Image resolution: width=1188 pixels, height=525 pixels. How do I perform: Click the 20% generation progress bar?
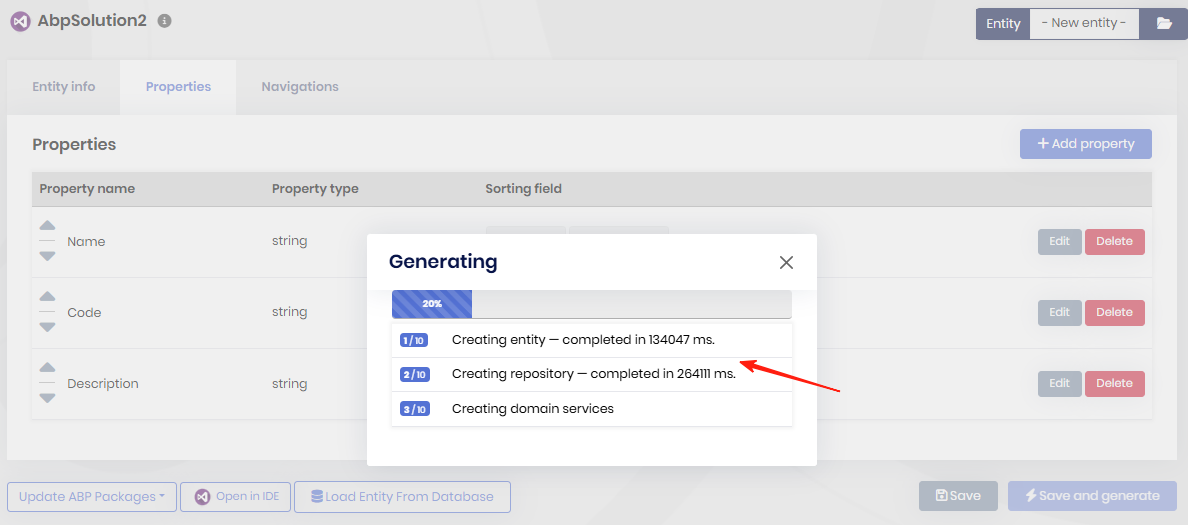point(591,304)
